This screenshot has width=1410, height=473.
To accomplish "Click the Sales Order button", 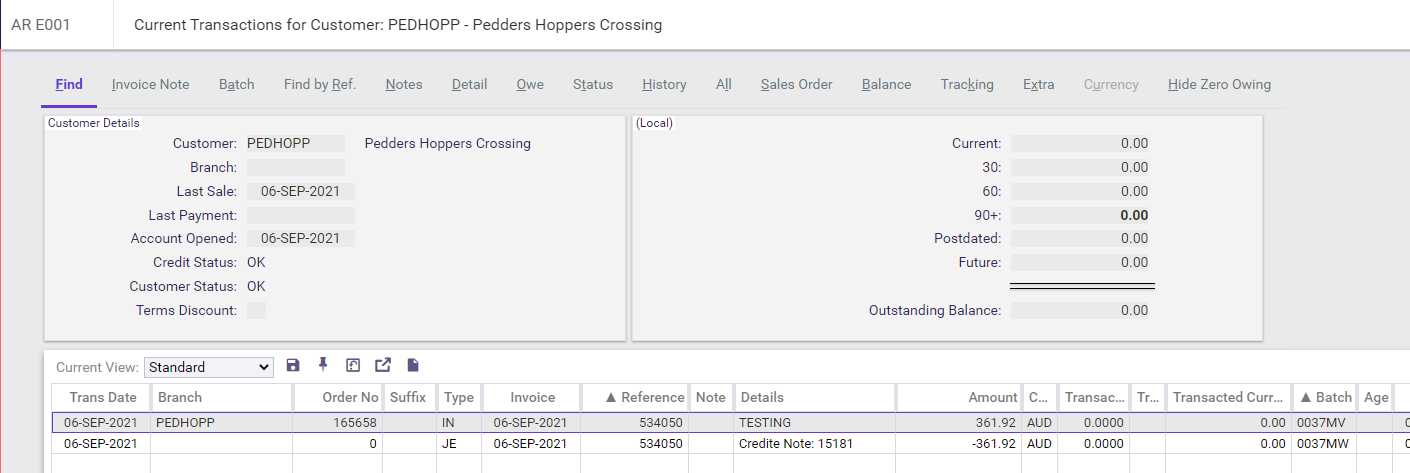I will click(x=796, y=85).
